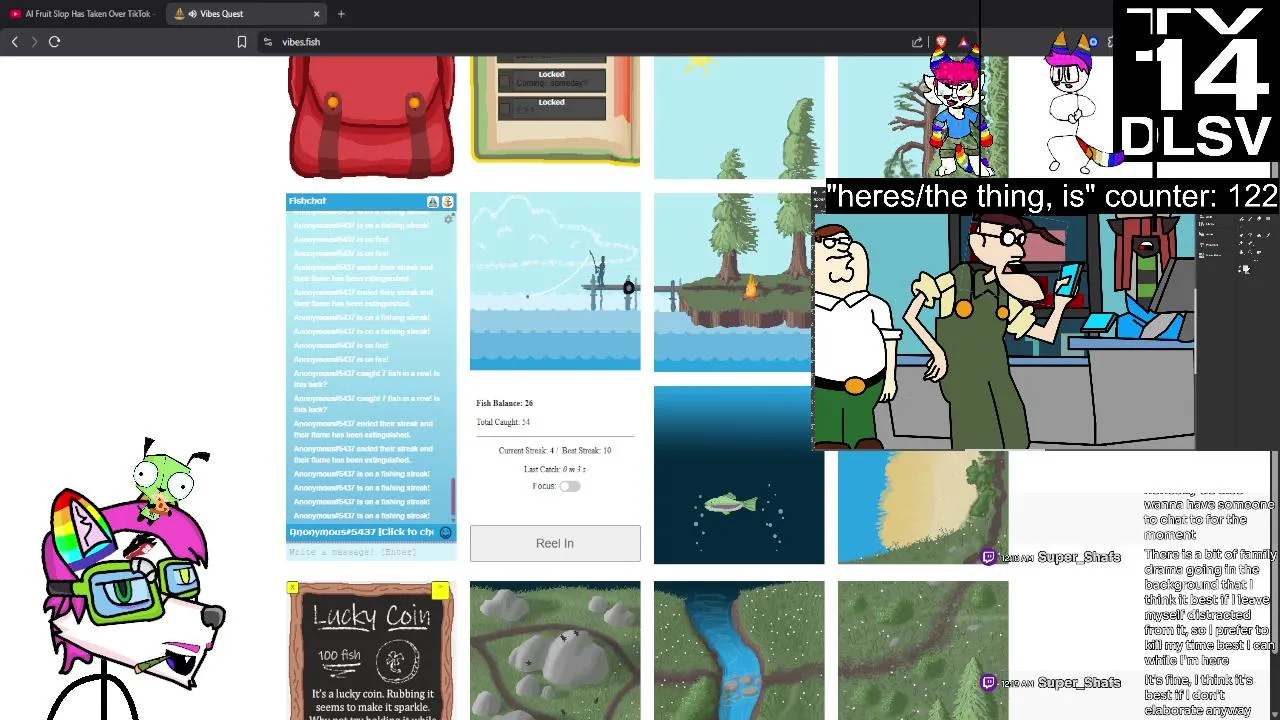
Task: Switch to AI Fruit Slop TikTok tab
Action: 80,14
